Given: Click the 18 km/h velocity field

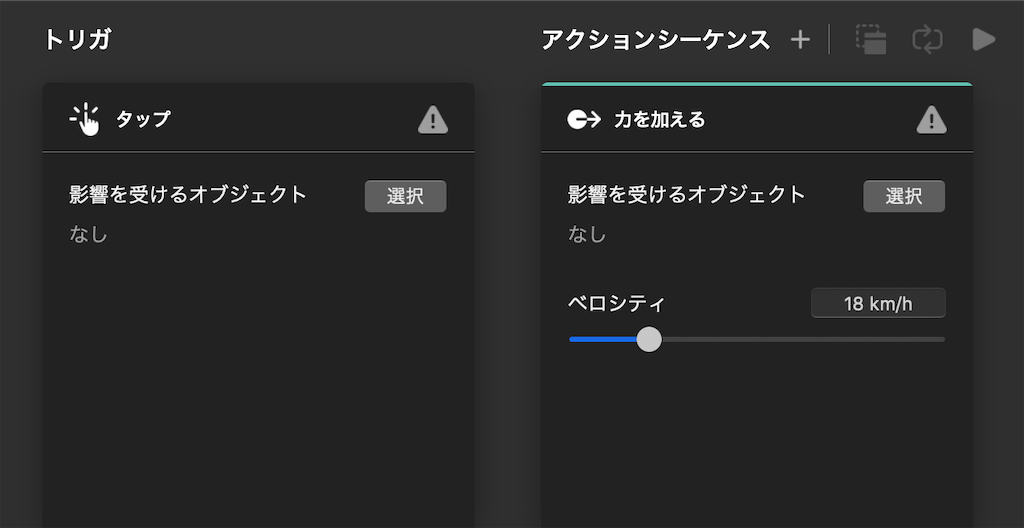Looking at the screenshot, I should point(878,303).
